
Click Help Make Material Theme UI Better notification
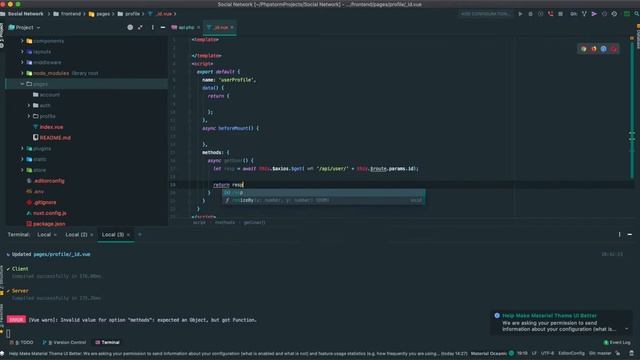click(549, 316)
